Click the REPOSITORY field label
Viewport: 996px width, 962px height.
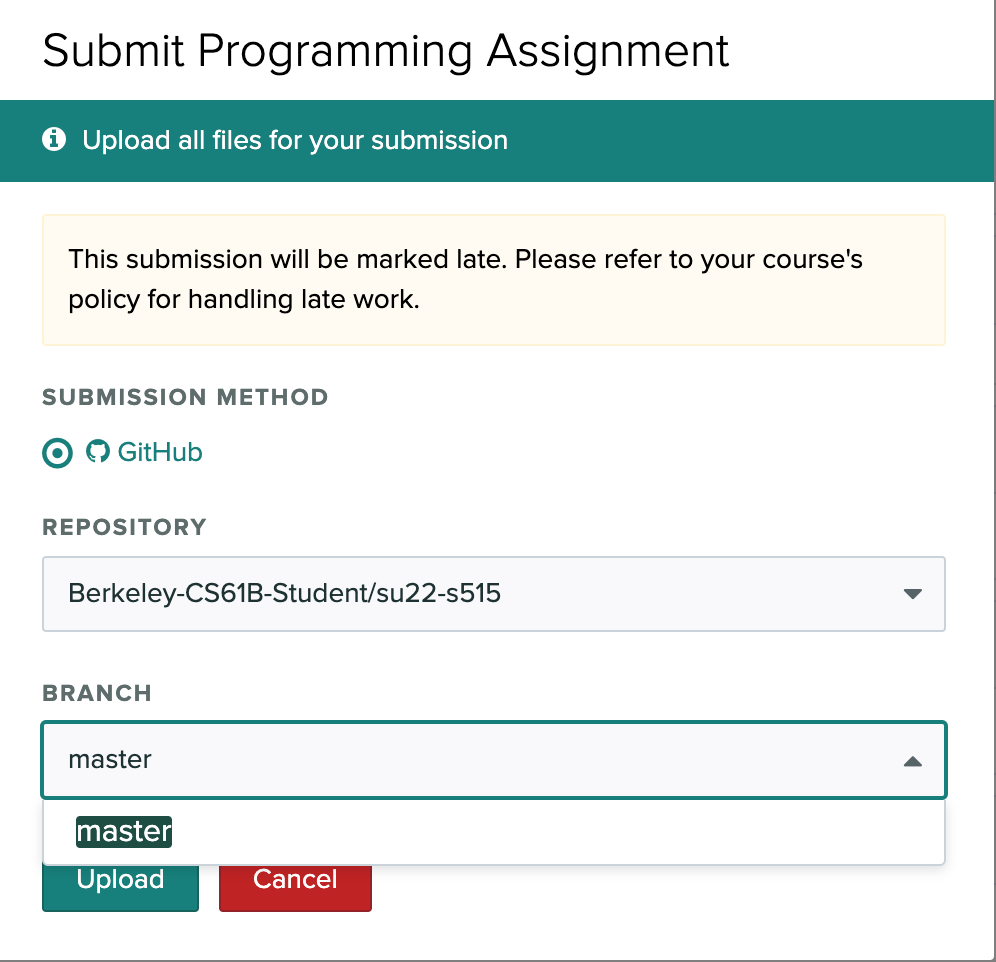click(124, 527)
